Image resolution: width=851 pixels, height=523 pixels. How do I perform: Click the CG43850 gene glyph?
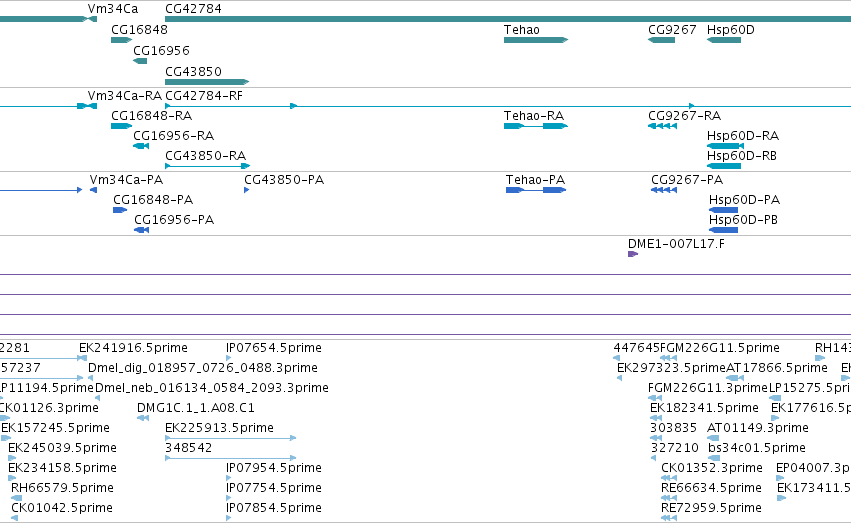(x=207, y=82)
